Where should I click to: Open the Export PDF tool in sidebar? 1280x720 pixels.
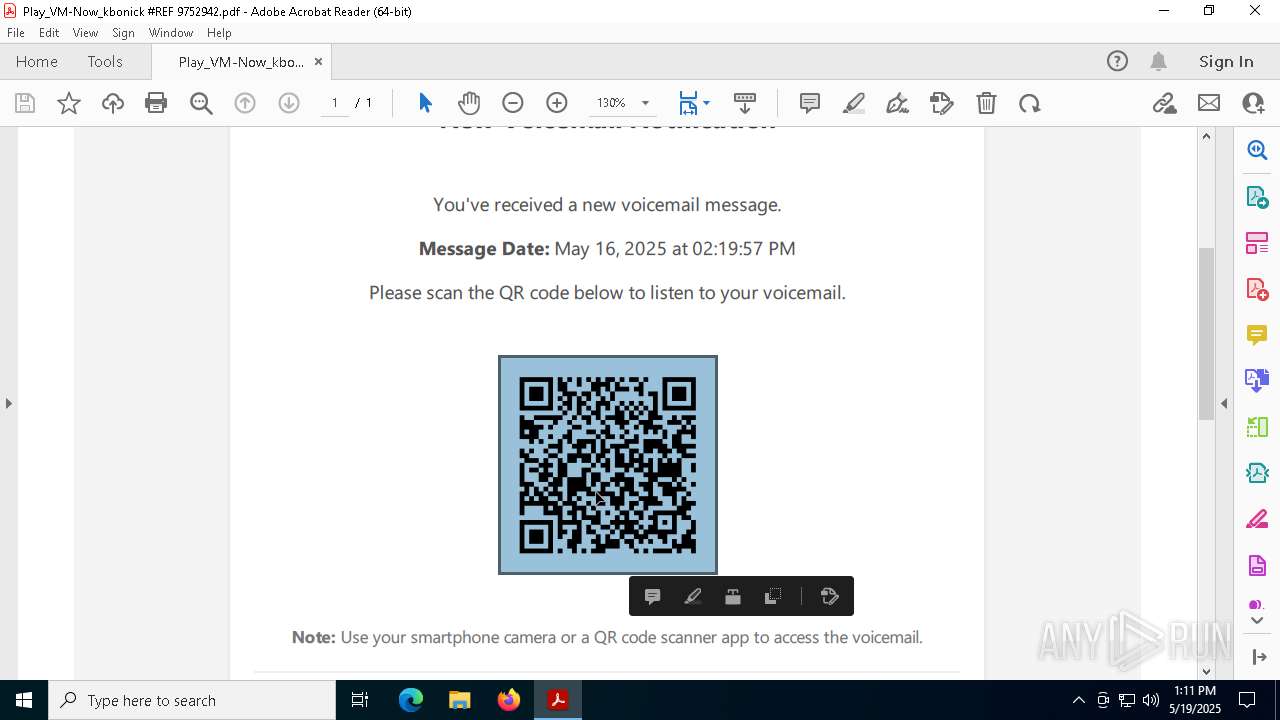click(x=1257, y=196)
